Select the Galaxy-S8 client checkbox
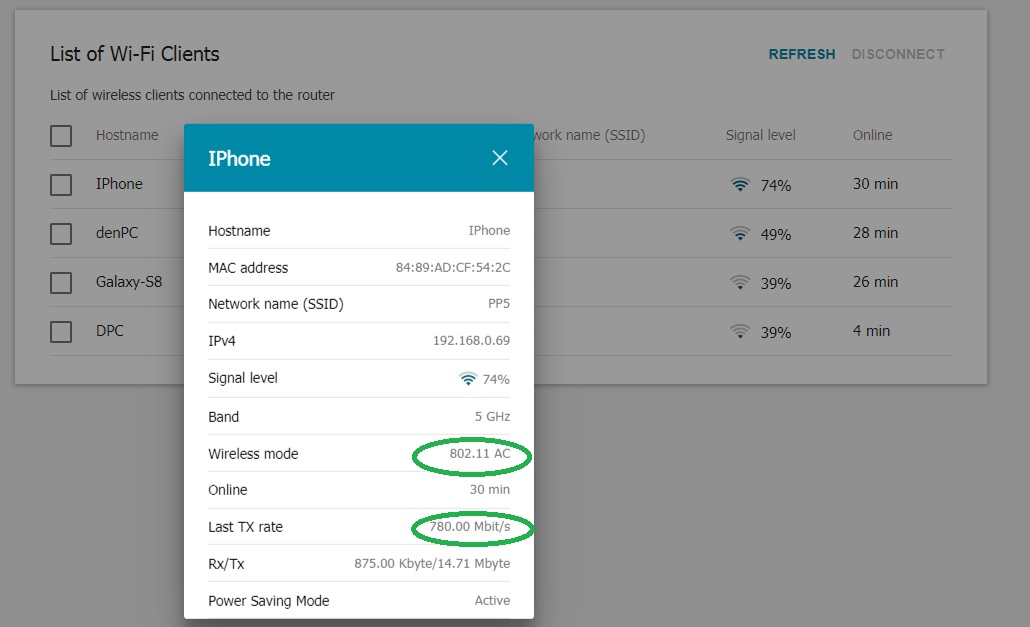 pos(61,282)
